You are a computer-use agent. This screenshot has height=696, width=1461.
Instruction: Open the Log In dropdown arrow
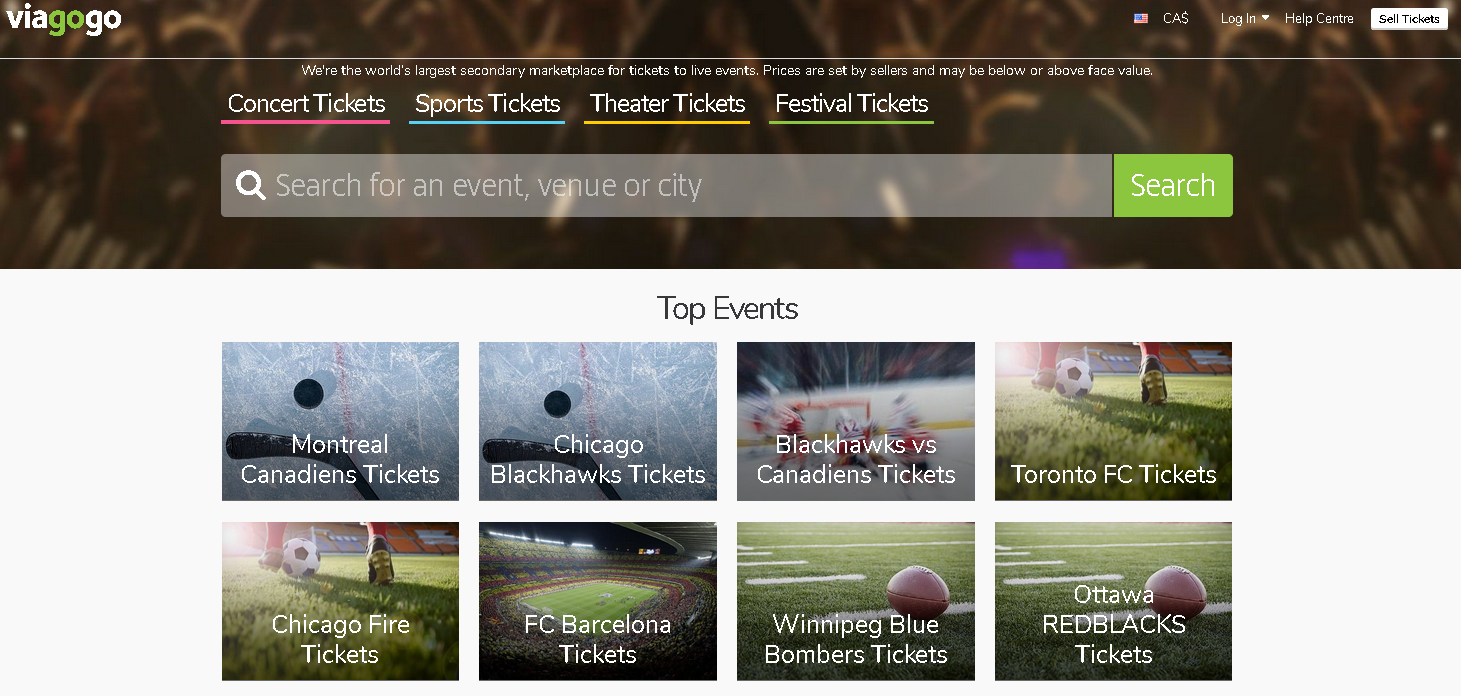click(x=1265, y=18)
